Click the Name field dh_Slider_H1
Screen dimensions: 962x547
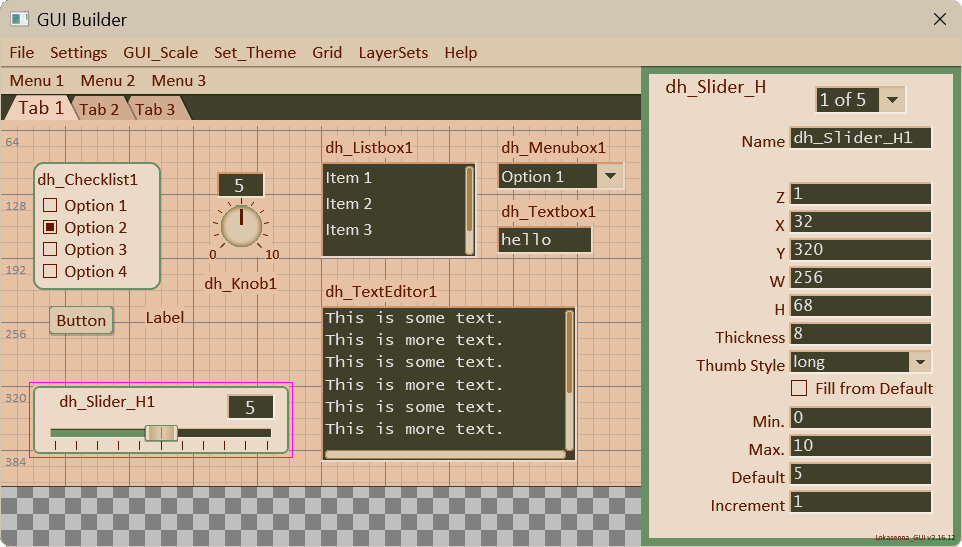(860, 138)
